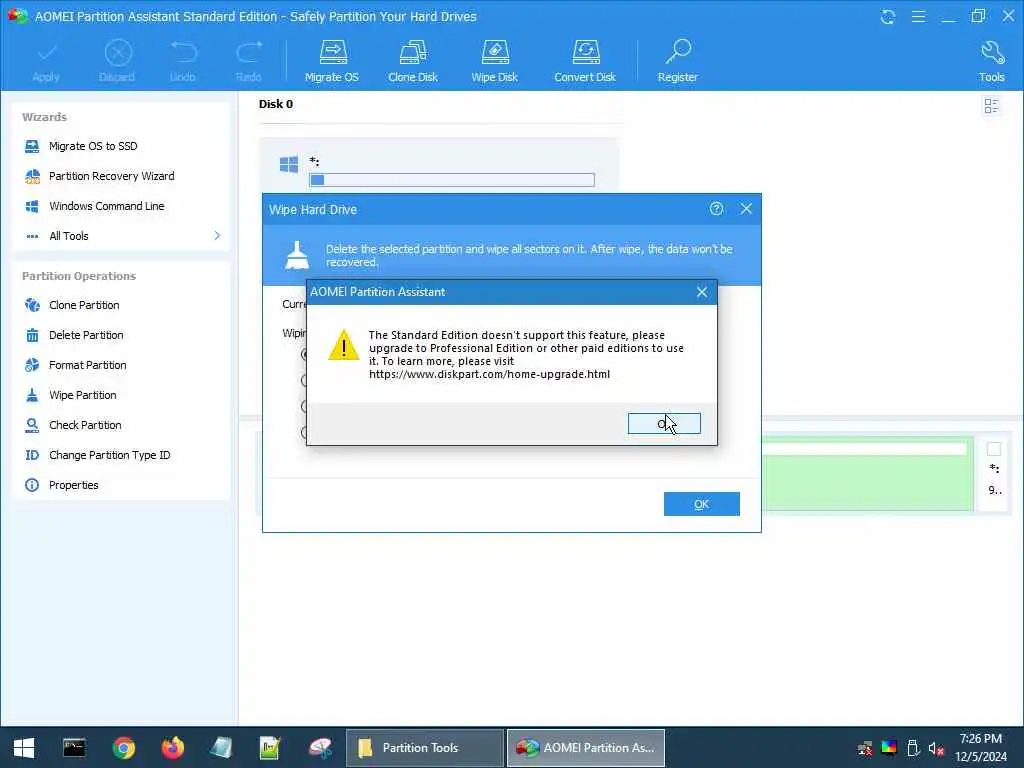Select Format Partition operation

click(88, 365)
